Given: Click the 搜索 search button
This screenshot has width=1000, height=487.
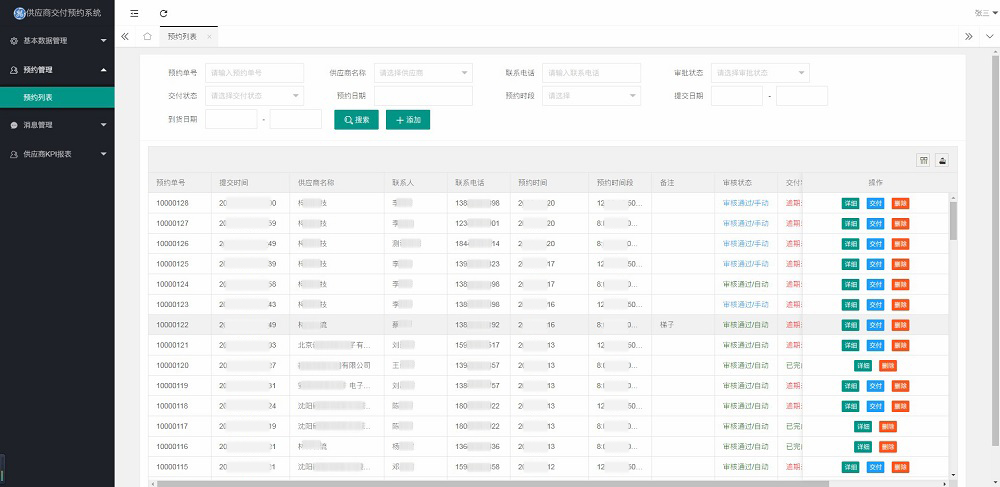Looking at the screenshot, I should point(356,120).
